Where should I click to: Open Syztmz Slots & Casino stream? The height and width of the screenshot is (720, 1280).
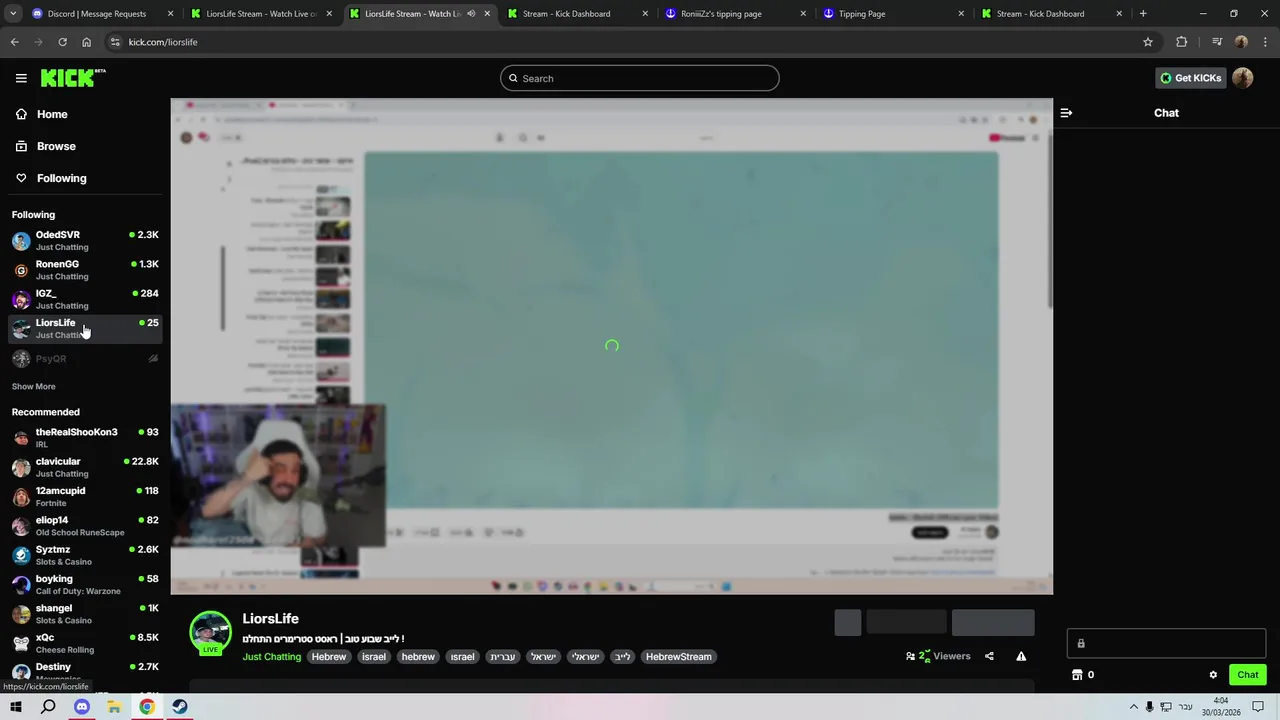coord(85,555)
